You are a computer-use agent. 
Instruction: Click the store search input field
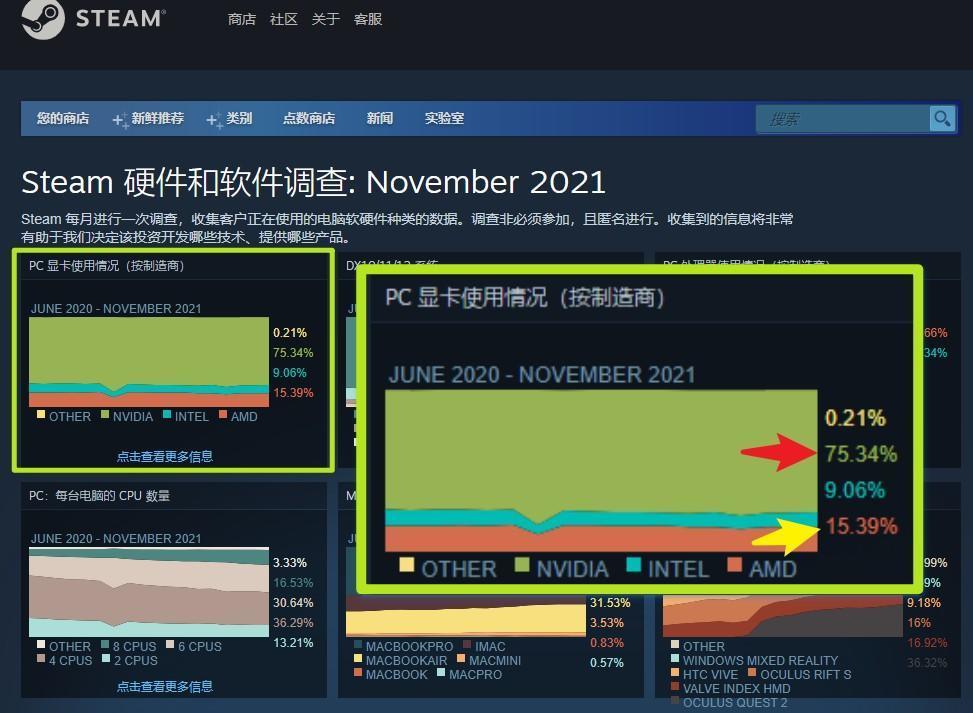click(843, 119)
